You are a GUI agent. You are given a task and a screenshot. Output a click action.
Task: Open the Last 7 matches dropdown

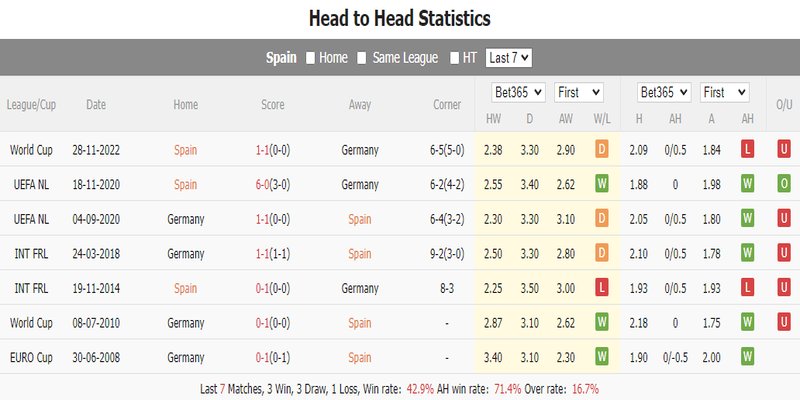(509, 58)
